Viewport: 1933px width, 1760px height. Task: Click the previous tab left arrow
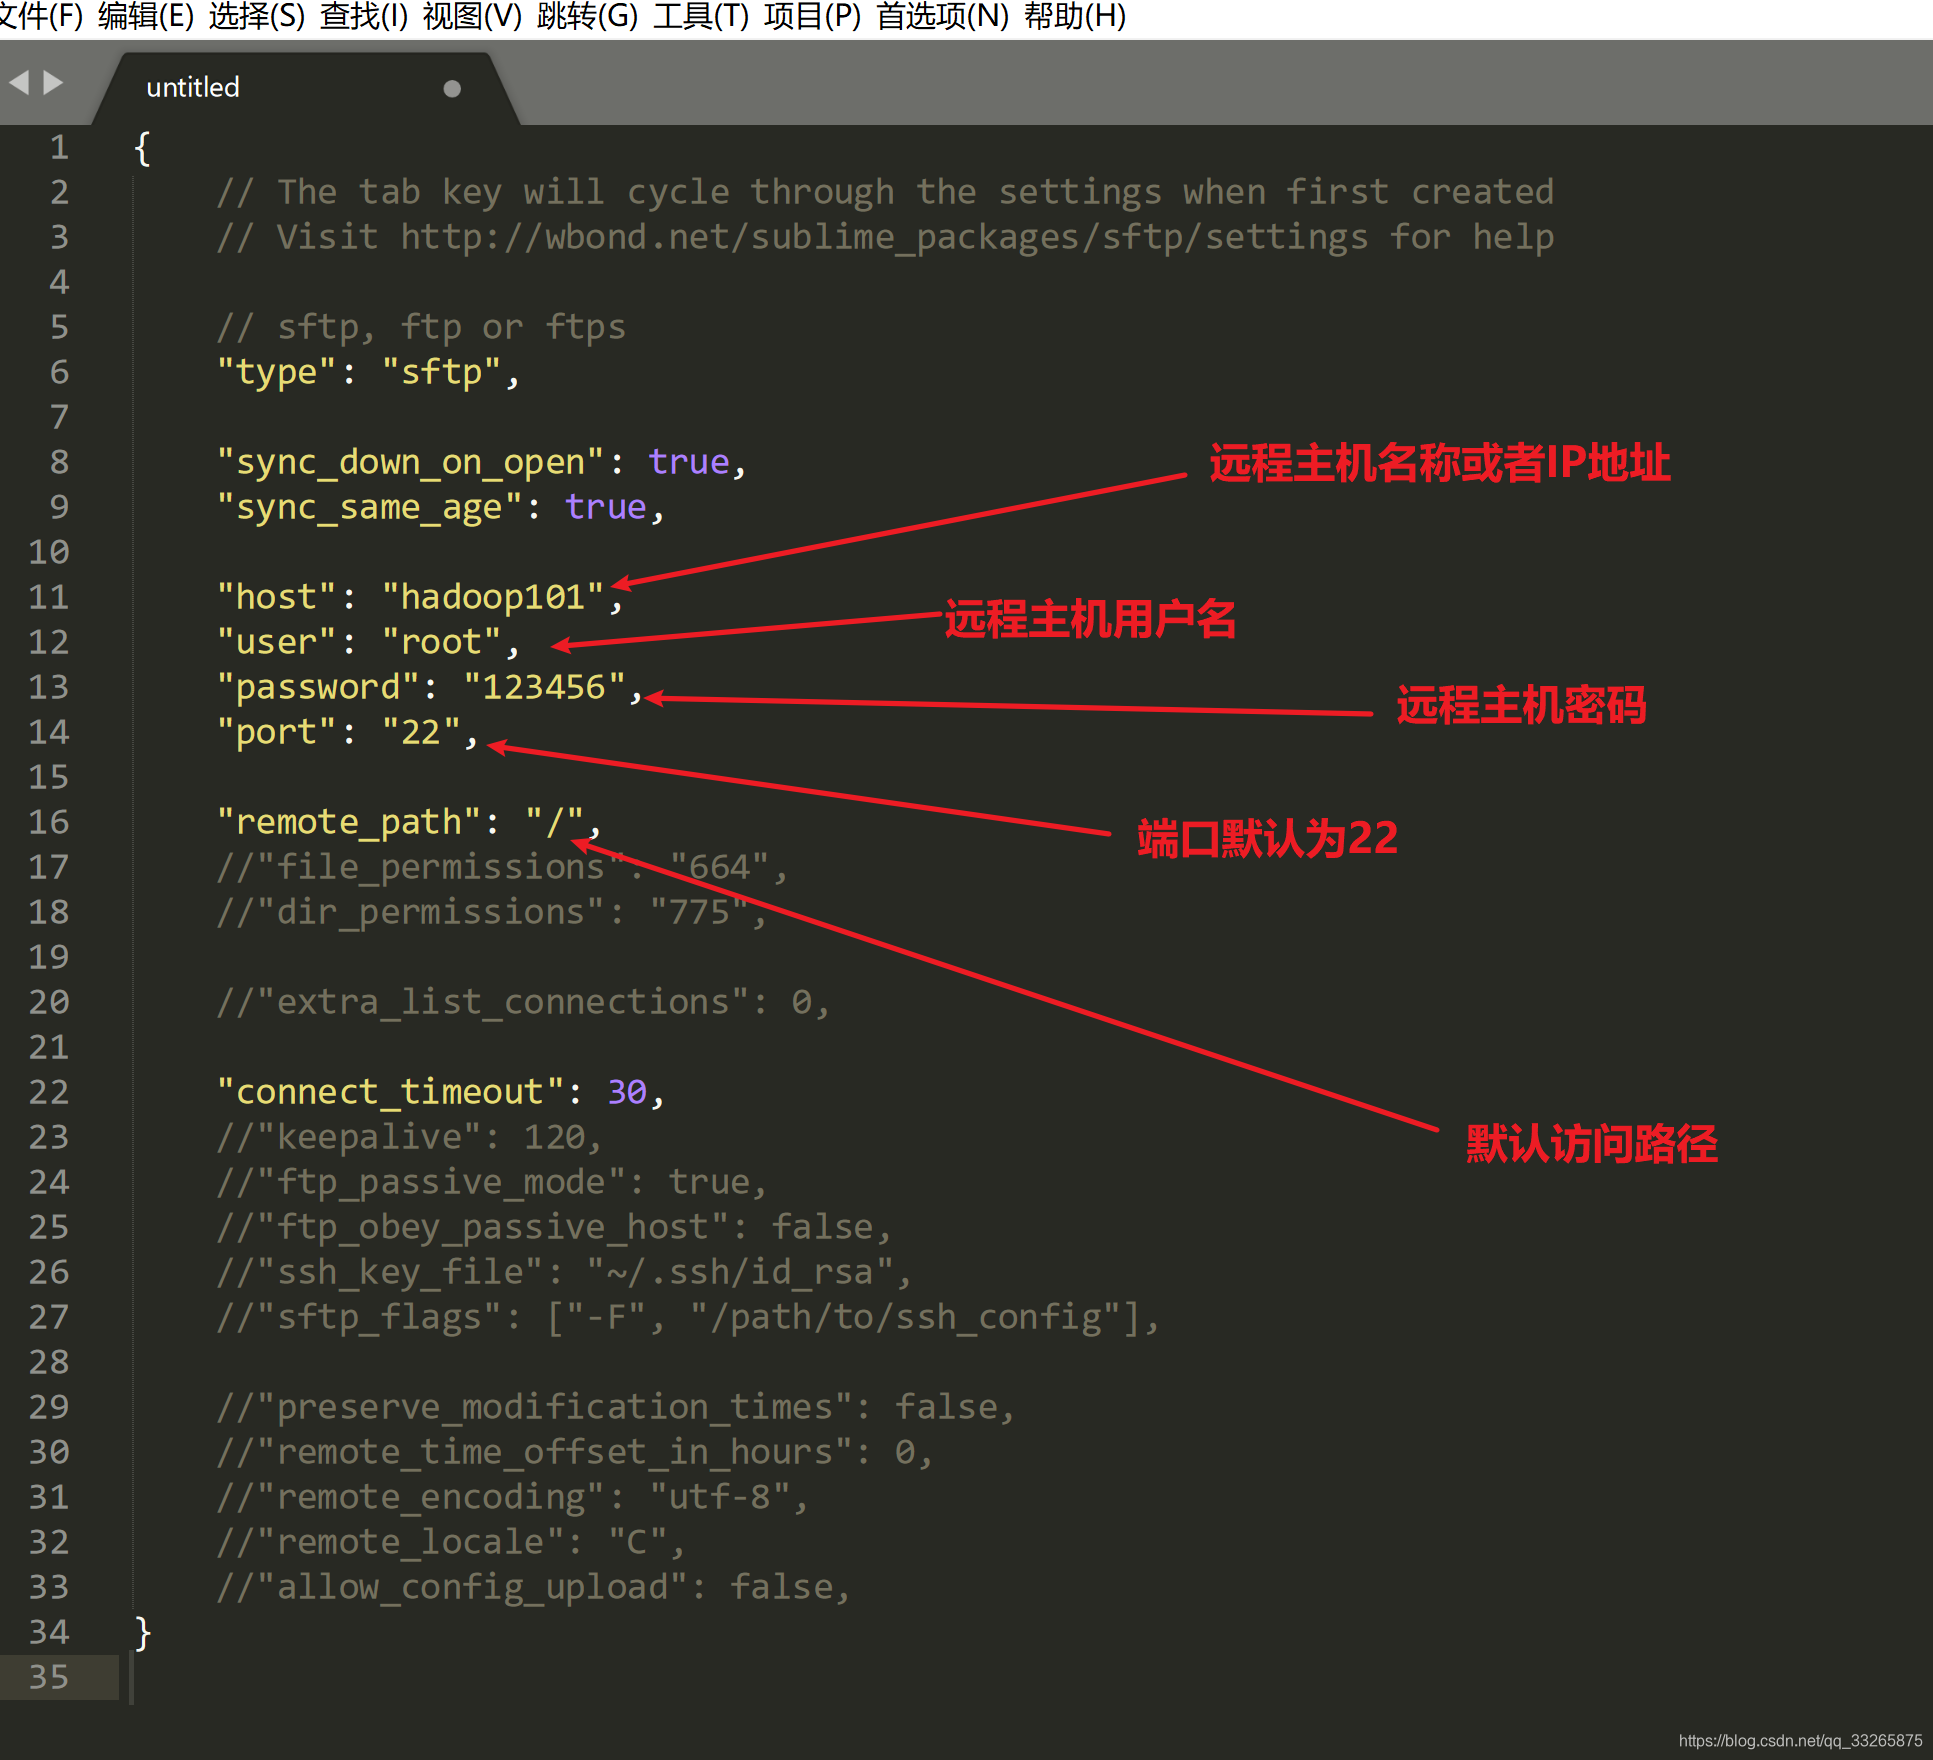pyautogui.click(x=19, y=82)
